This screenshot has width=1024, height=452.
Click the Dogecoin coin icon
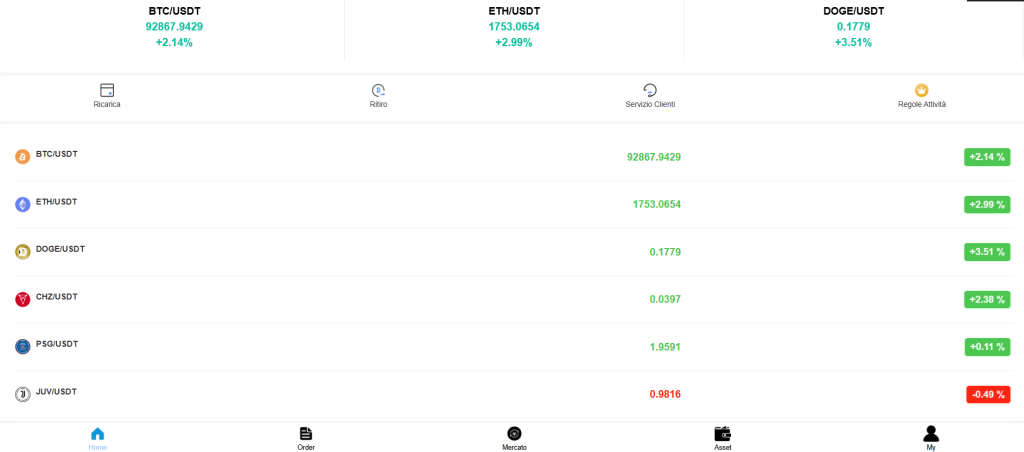click(x=23, y=252)
